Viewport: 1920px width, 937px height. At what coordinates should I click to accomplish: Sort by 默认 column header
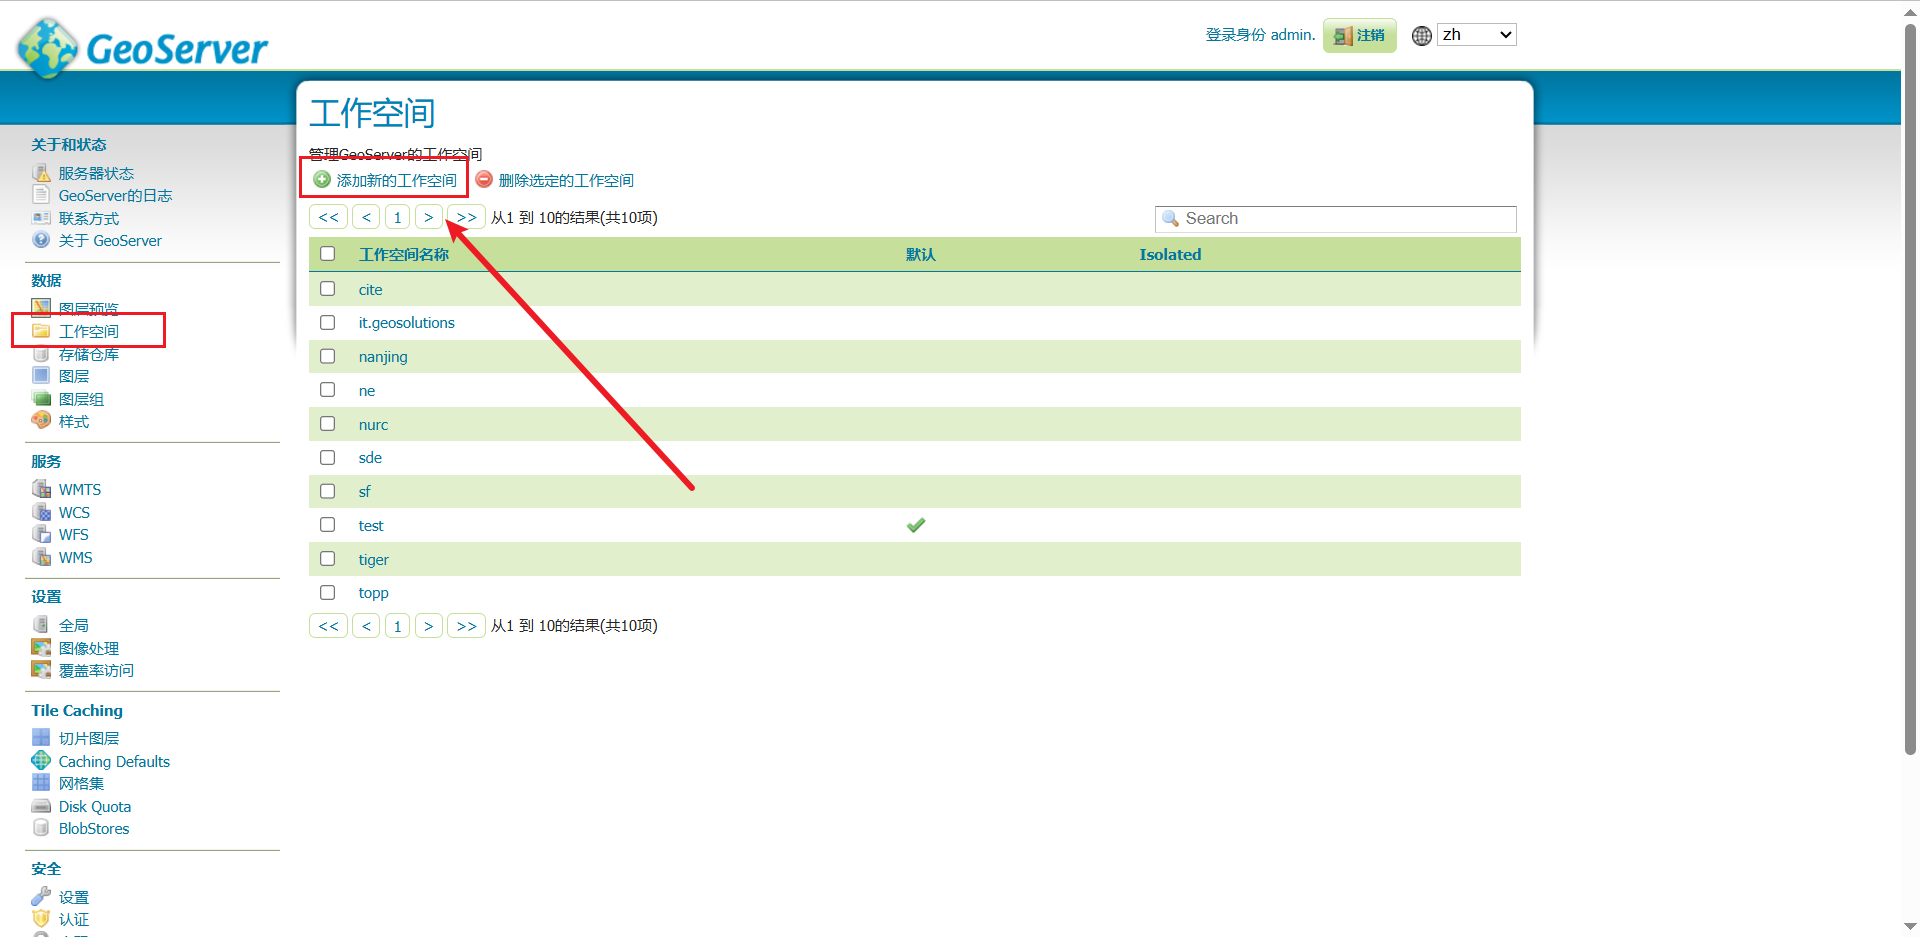pyautogui.click(x=921, y=255)
